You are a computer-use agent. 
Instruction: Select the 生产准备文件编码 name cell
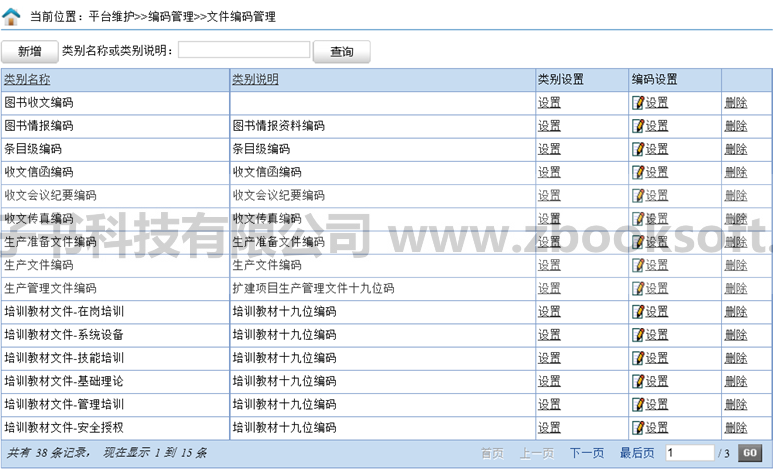point(116,242)
